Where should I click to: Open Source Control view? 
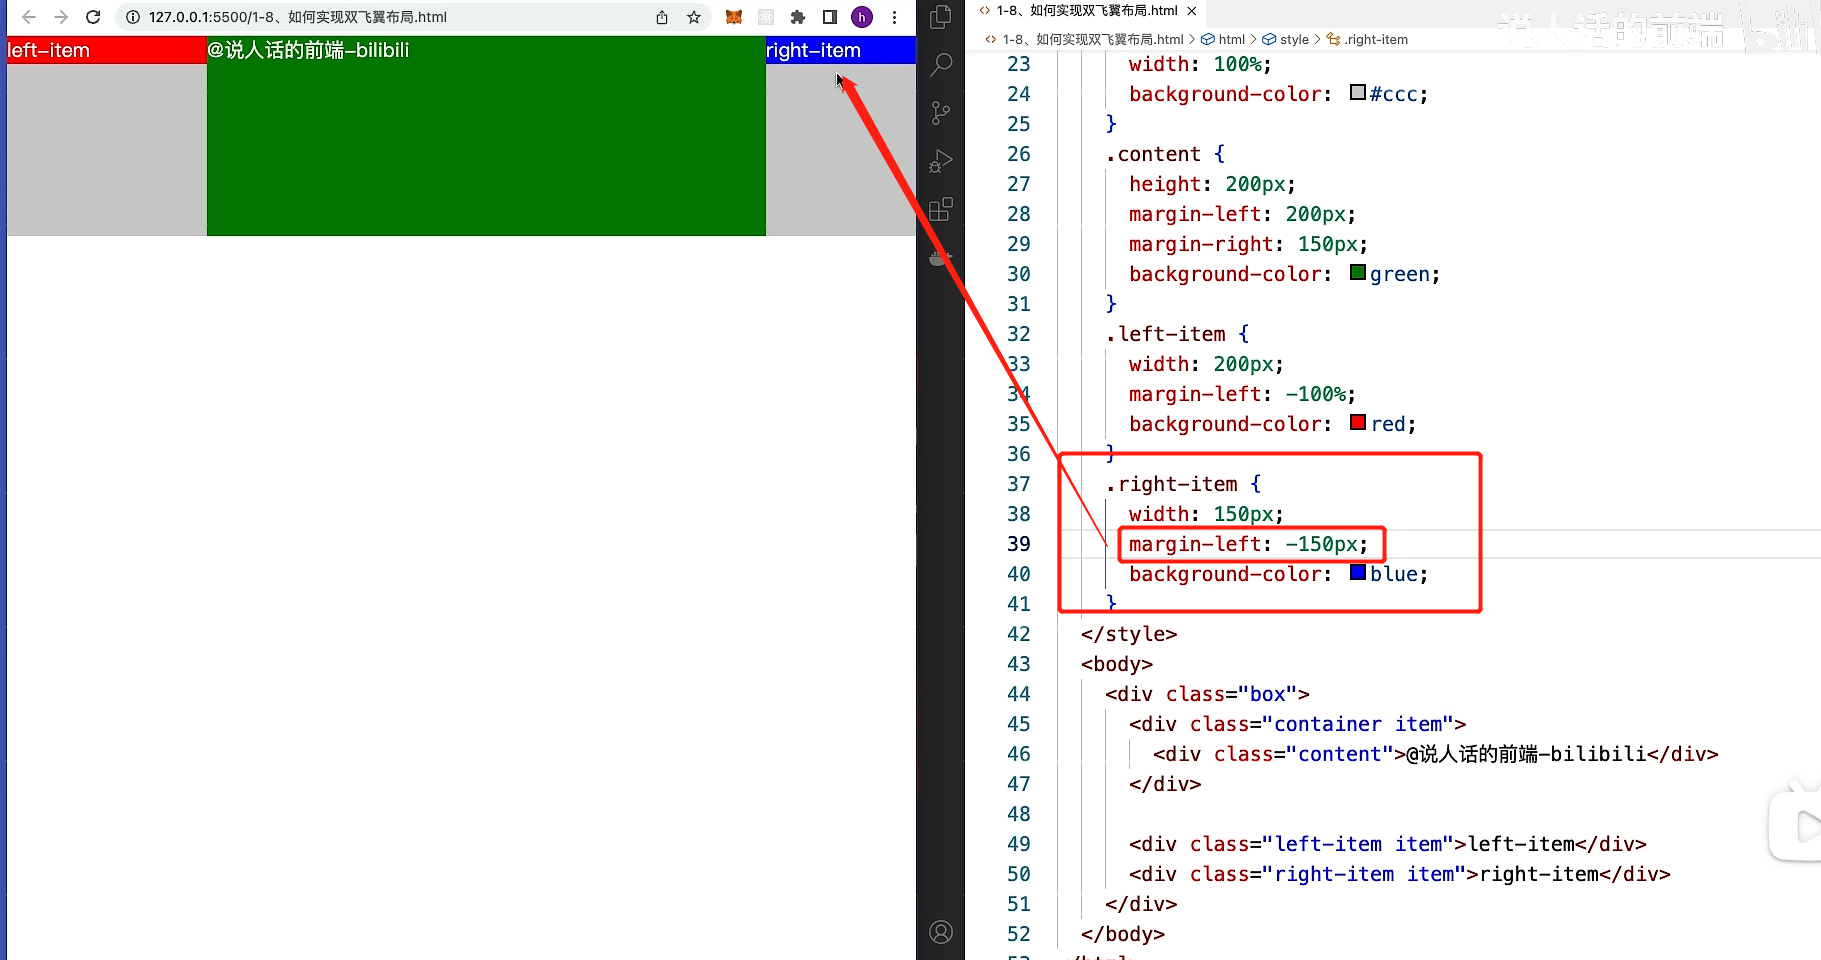point(941,113)
